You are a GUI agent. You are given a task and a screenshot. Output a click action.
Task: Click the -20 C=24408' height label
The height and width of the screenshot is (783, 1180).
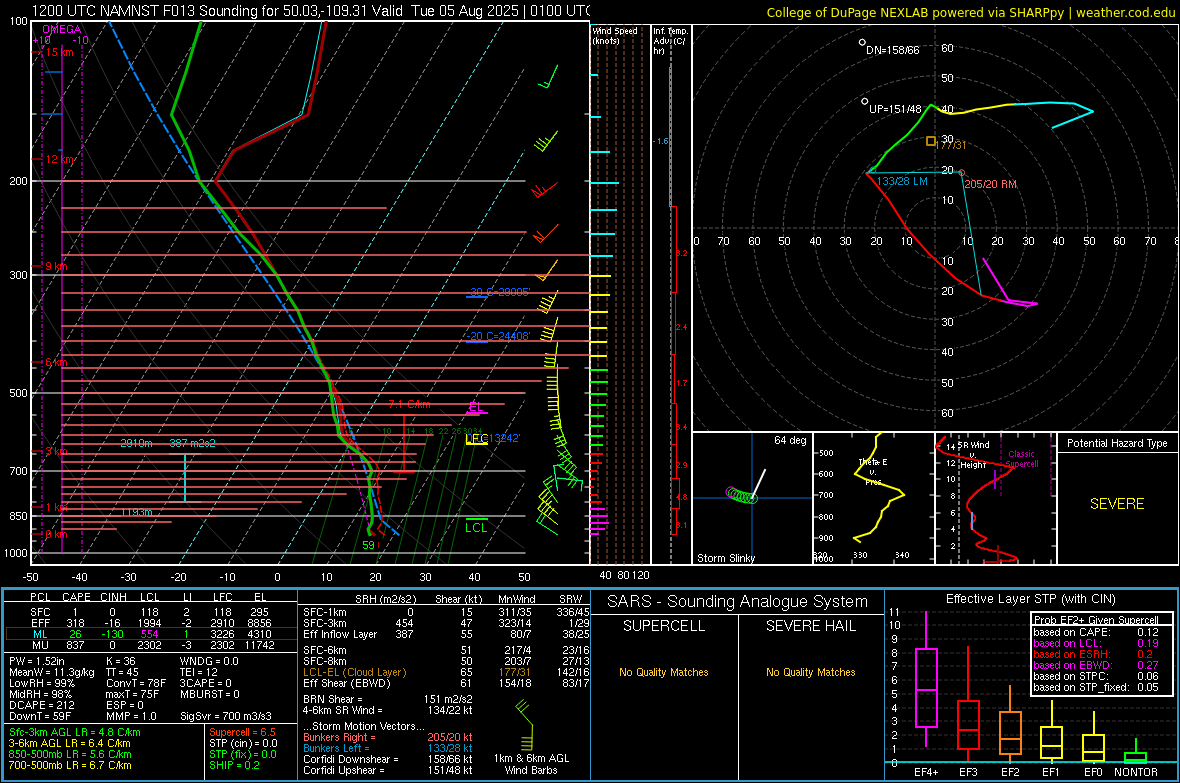click(498, 337)
